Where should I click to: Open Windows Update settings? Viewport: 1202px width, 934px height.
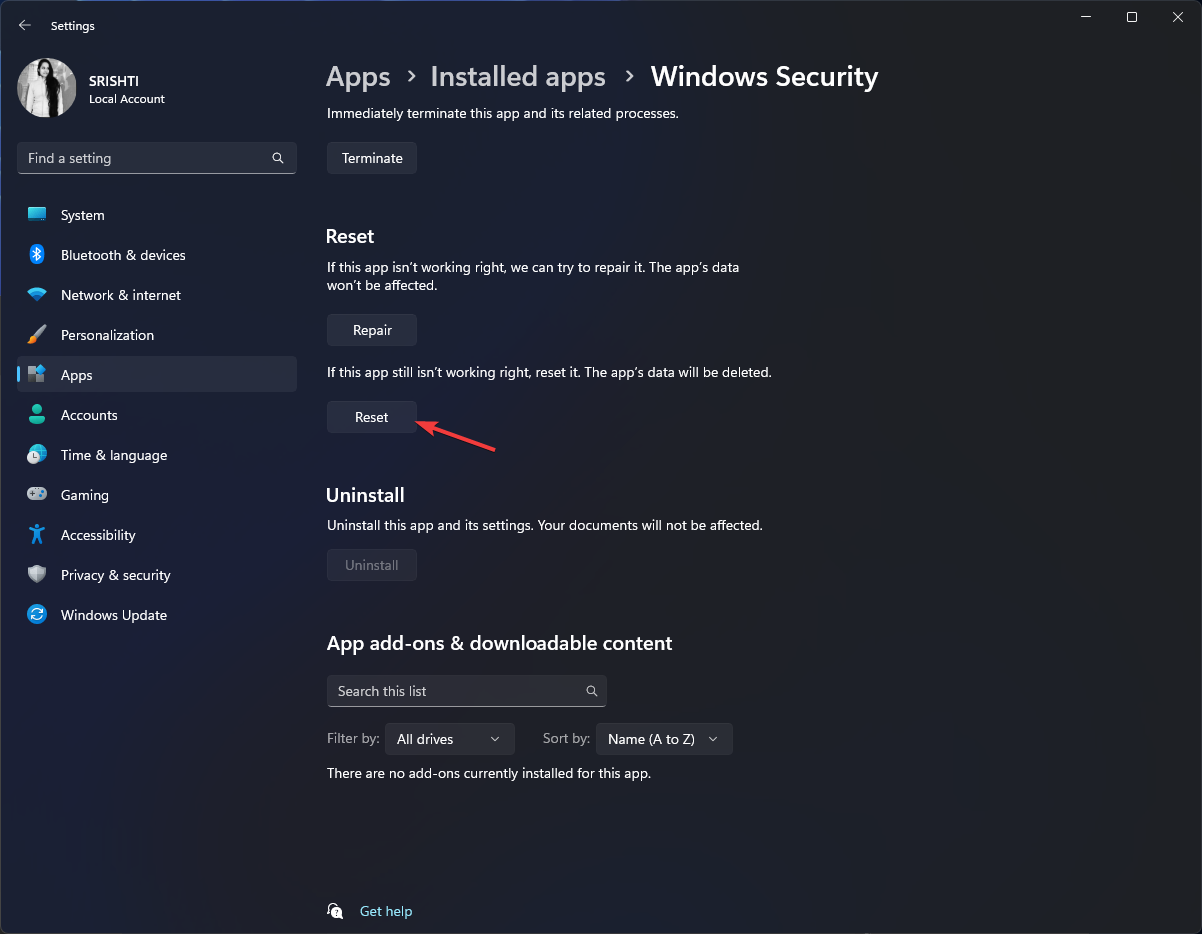coord(37,615)
